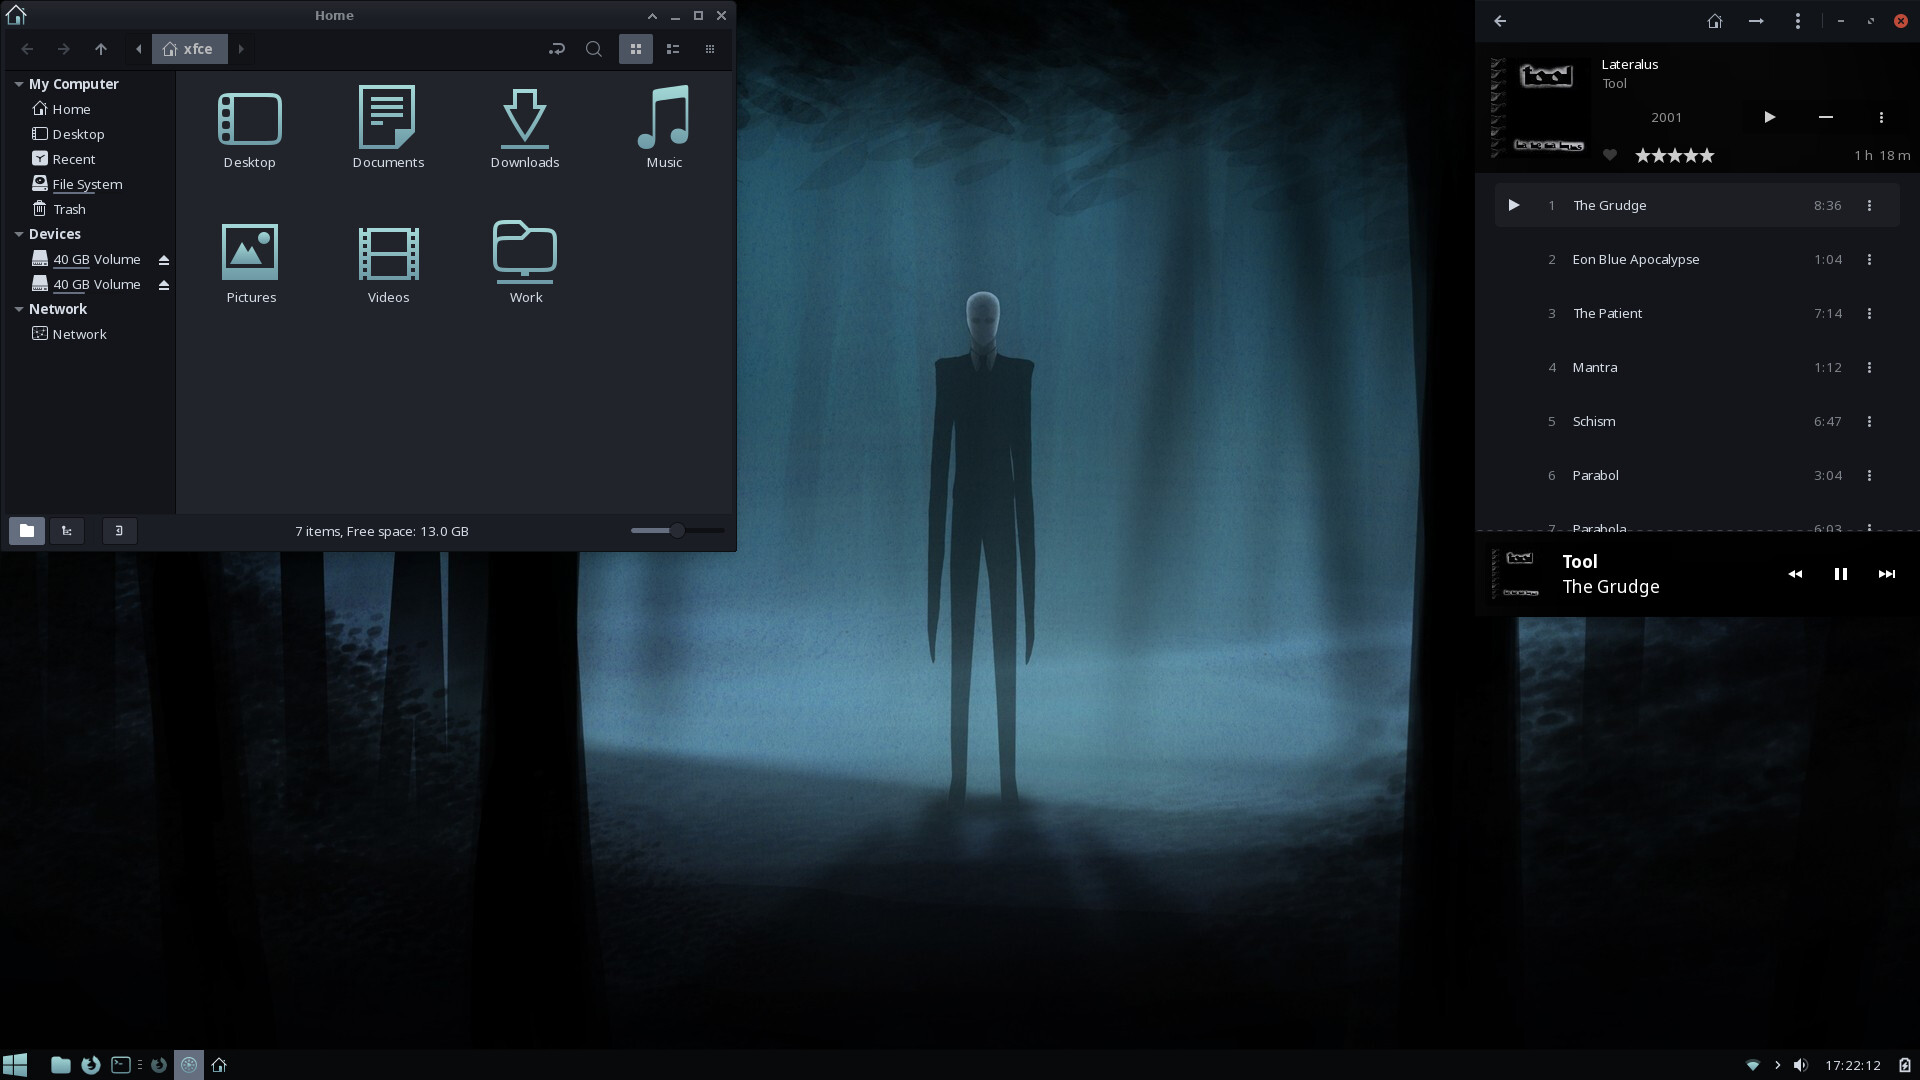Toggle the heart favorite on Lateralus

coord(1610,155)
